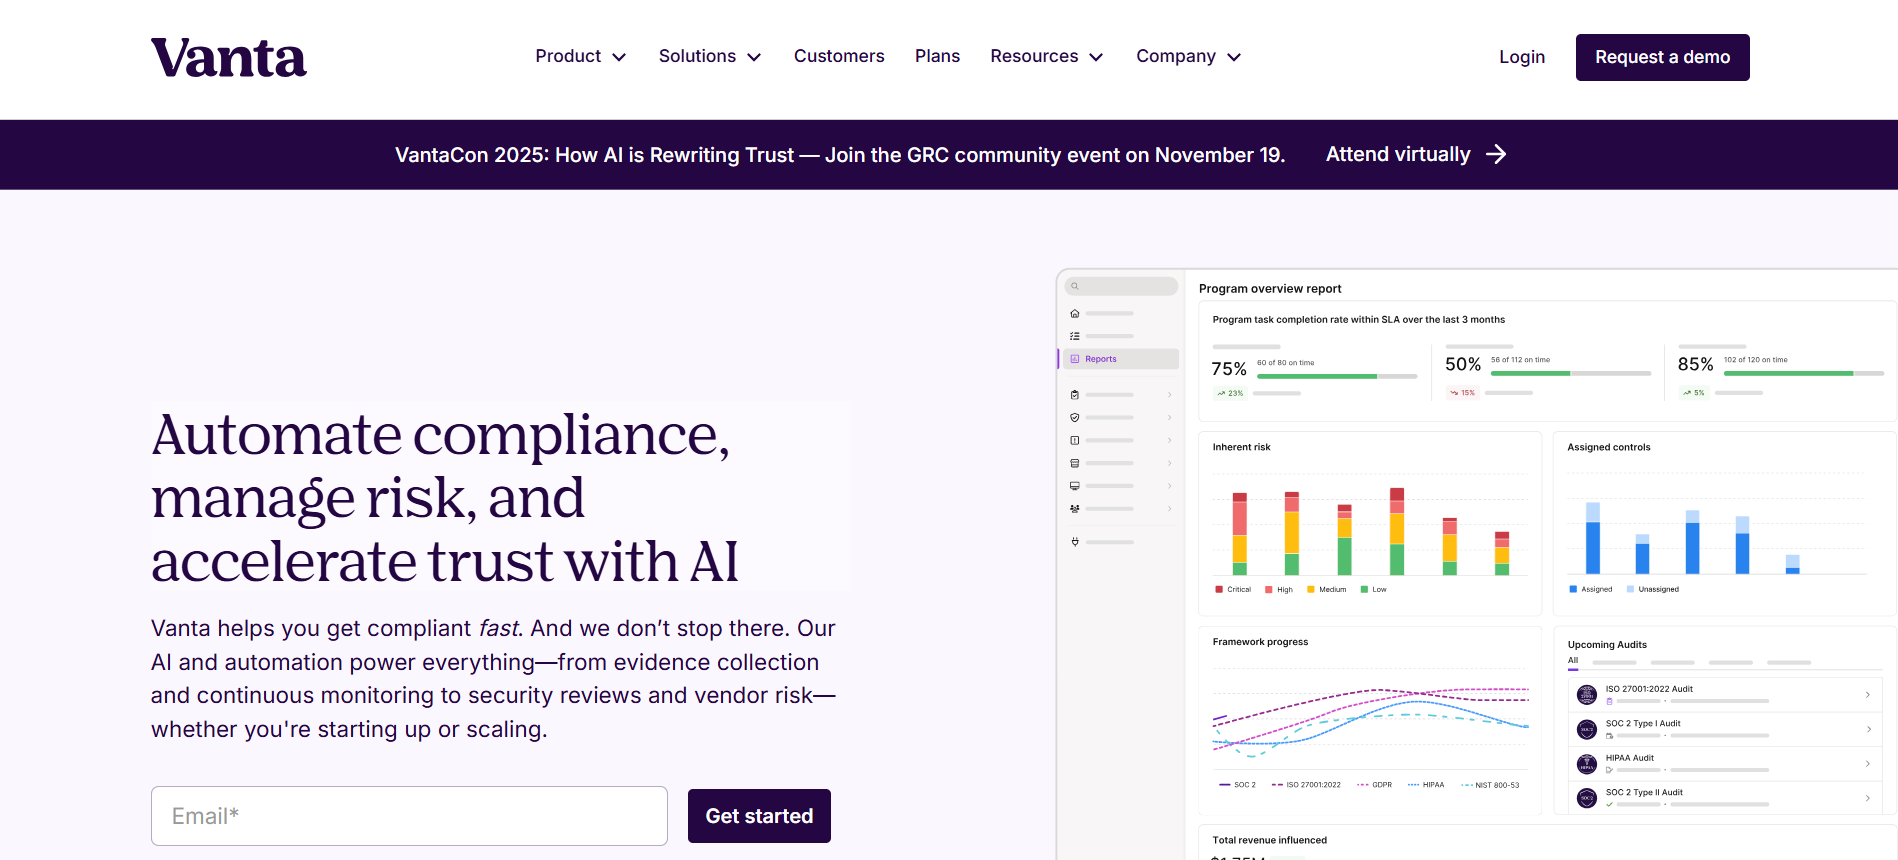This screenshot has width=1898, height=860.
Task: Click the exclamation alert icon in sidebar
Action: (x=1075, y=440)
